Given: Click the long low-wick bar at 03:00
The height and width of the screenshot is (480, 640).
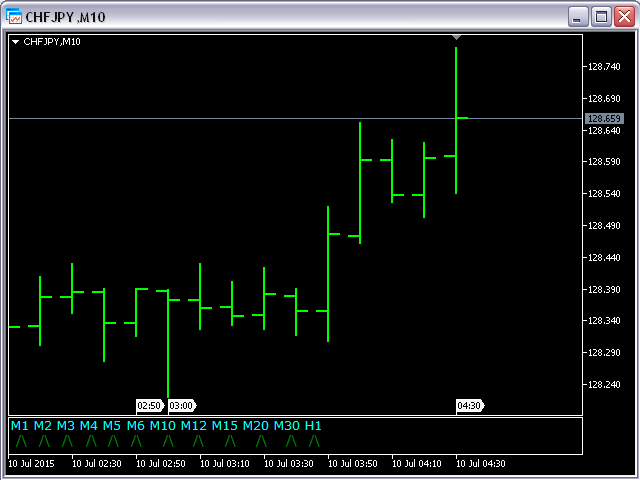Looking at the screenshot, I should tap(168, 343).
